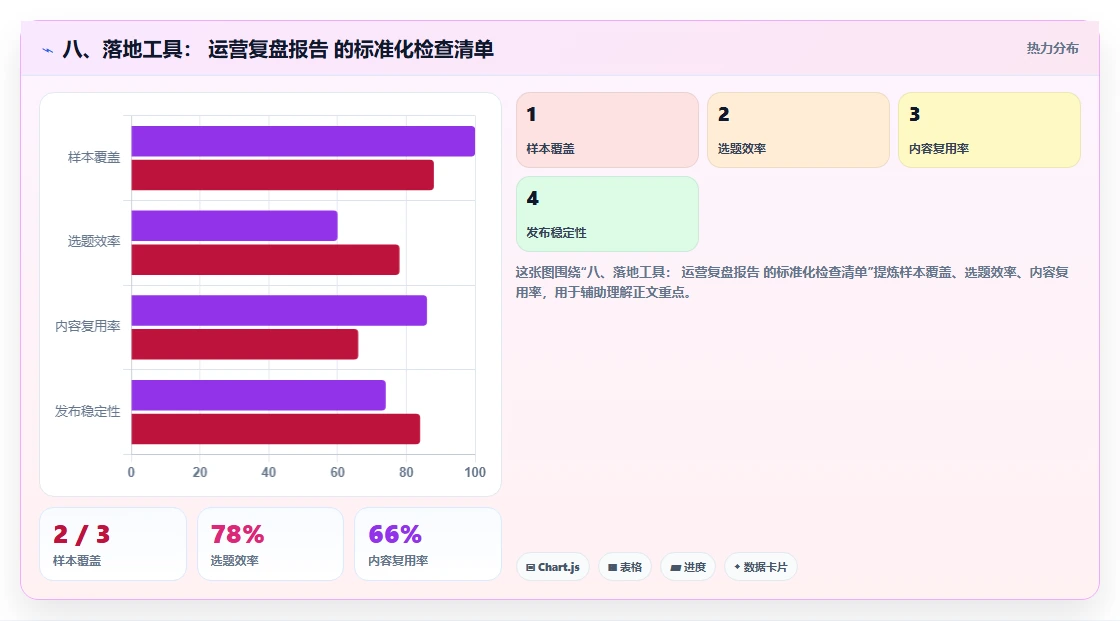Image resolution: width=1120 pixels, height=621 pixels.
Task: Click the red 发布稳定性 bar
Action: tap(276, 429)
